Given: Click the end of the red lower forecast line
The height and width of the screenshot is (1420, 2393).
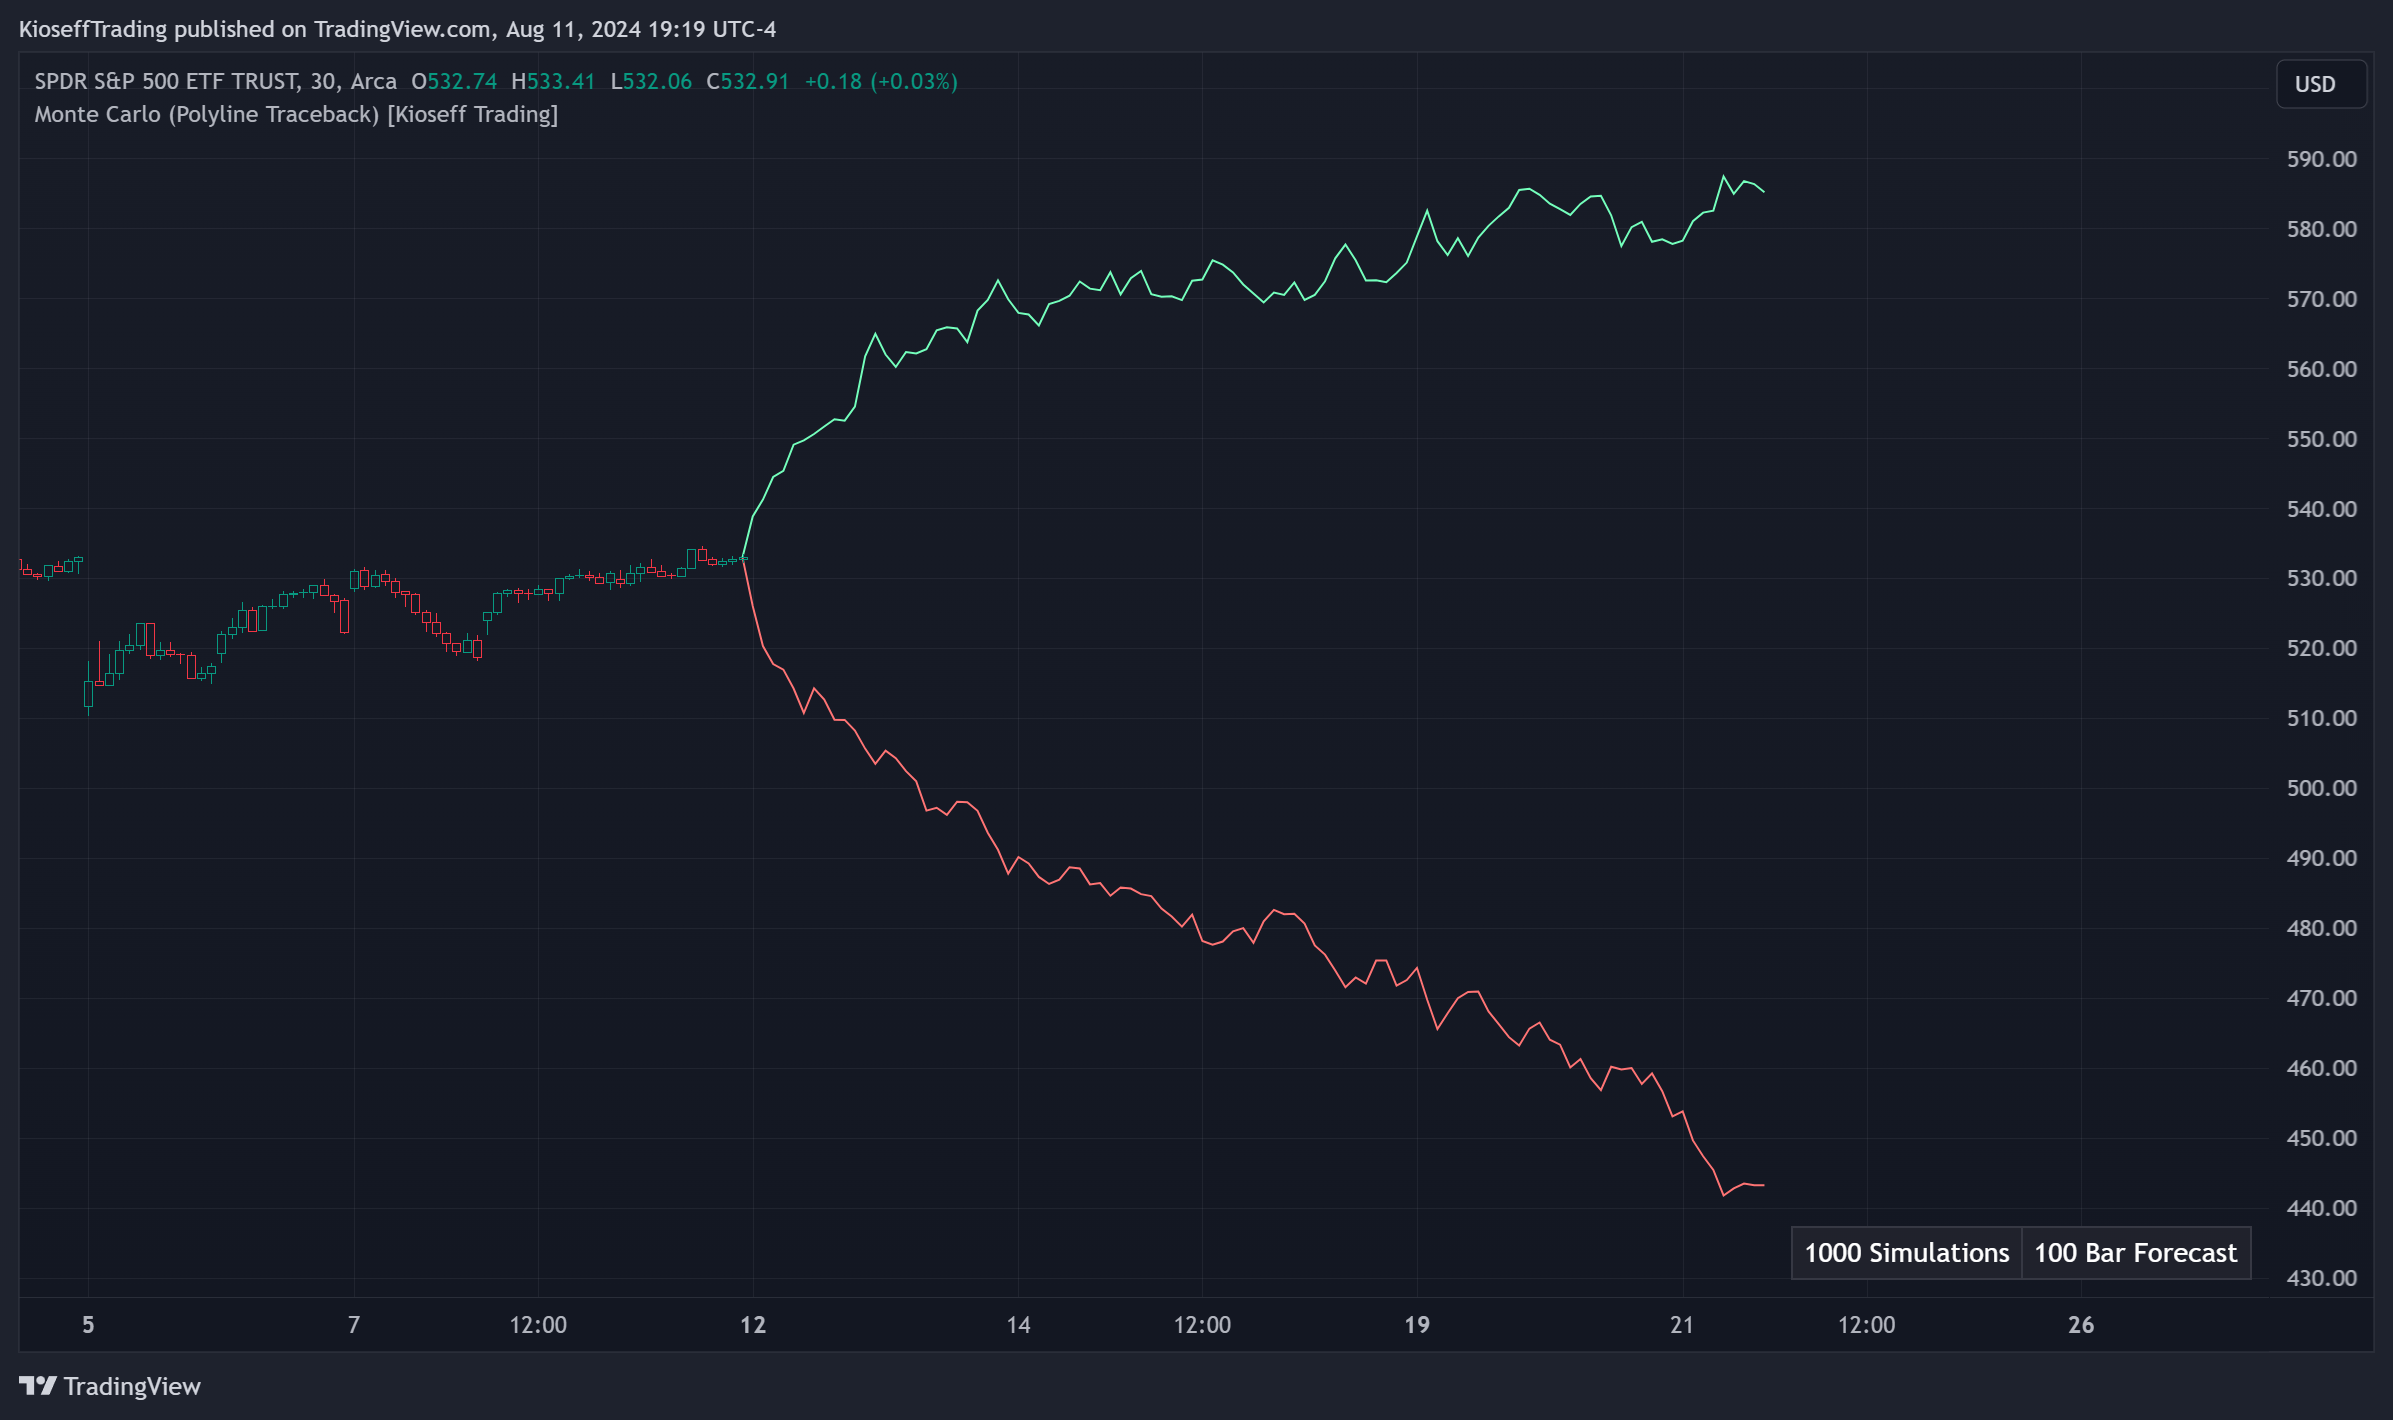Looking at the screenshot, I should coord(1763,1185).
